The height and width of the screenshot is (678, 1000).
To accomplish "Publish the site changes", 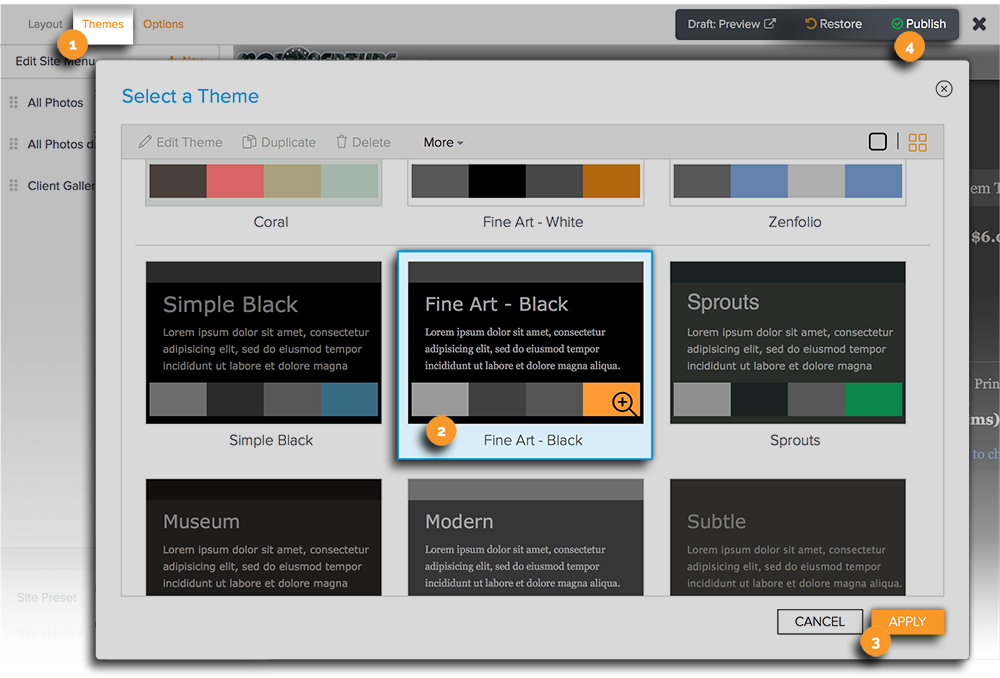I will 918,24.
